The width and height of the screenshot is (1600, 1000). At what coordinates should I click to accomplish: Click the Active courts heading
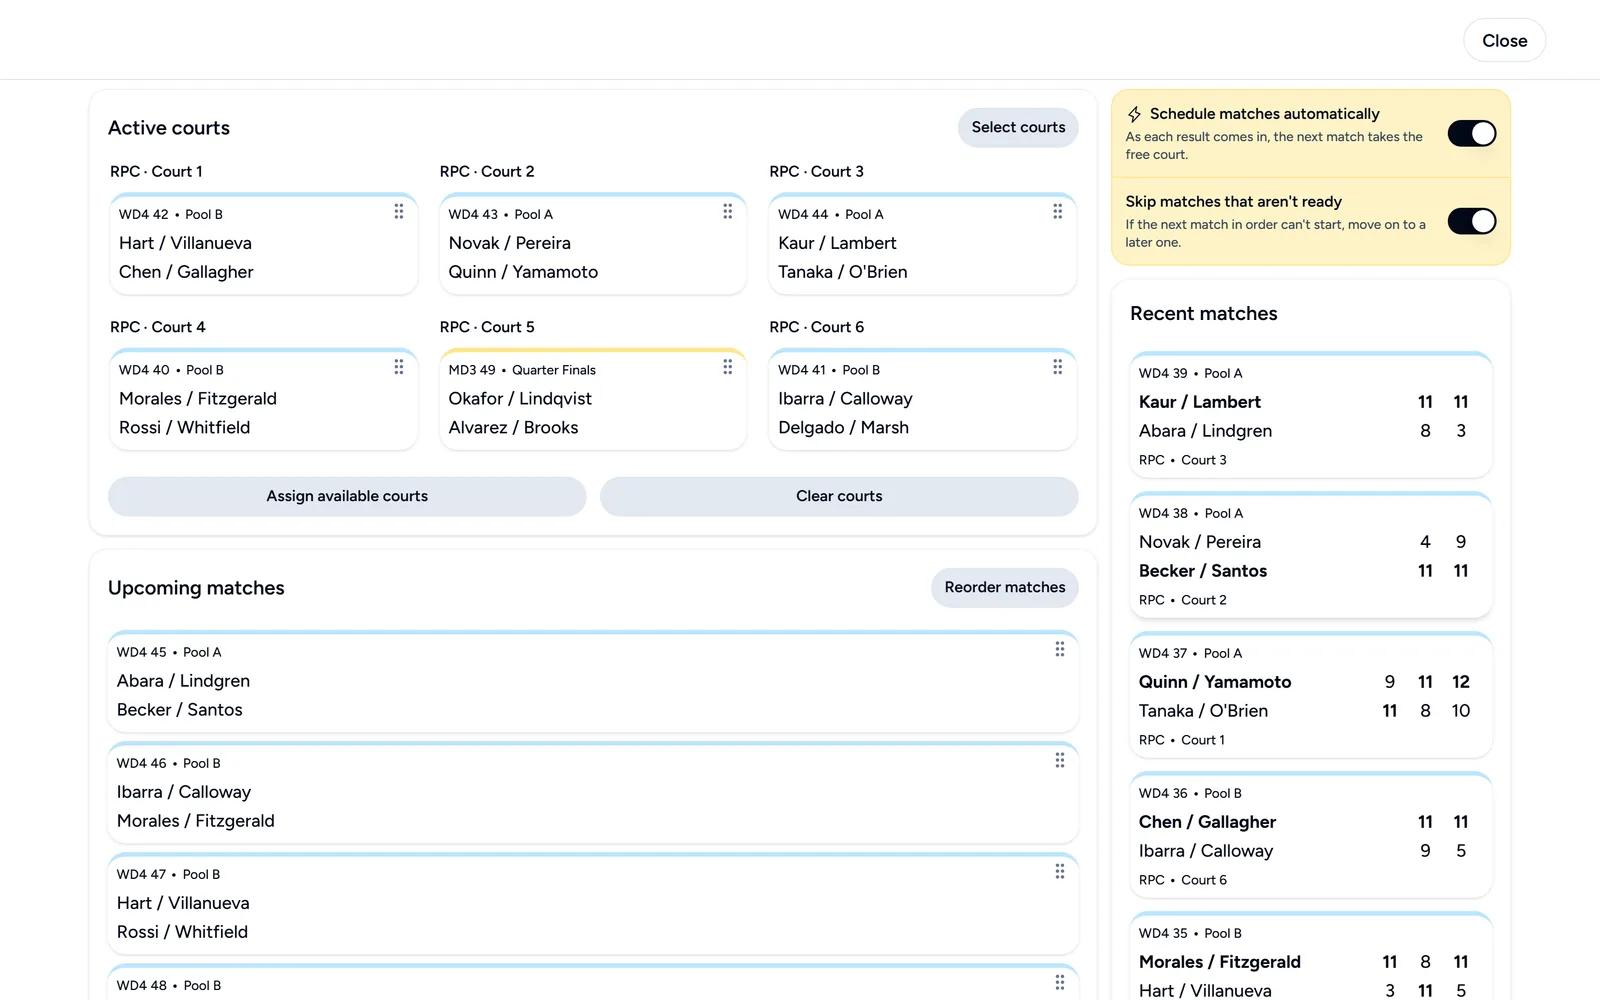point(169,128)
